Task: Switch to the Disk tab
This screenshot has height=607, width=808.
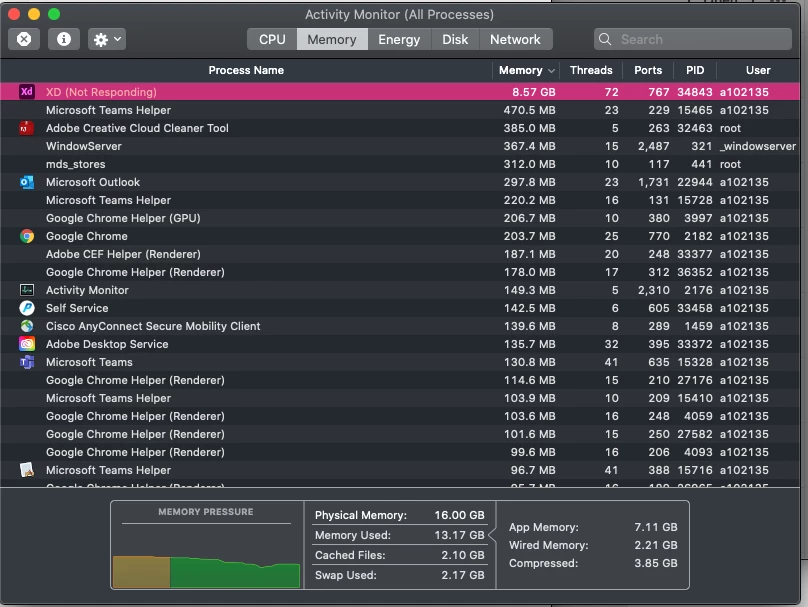Action: pyautogui.click(x=455, y=39)
